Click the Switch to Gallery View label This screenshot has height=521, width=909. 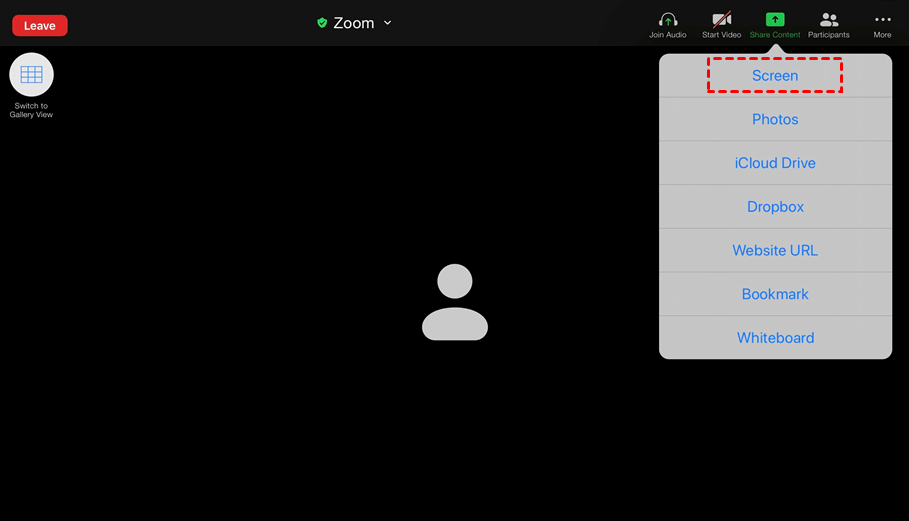31,110
